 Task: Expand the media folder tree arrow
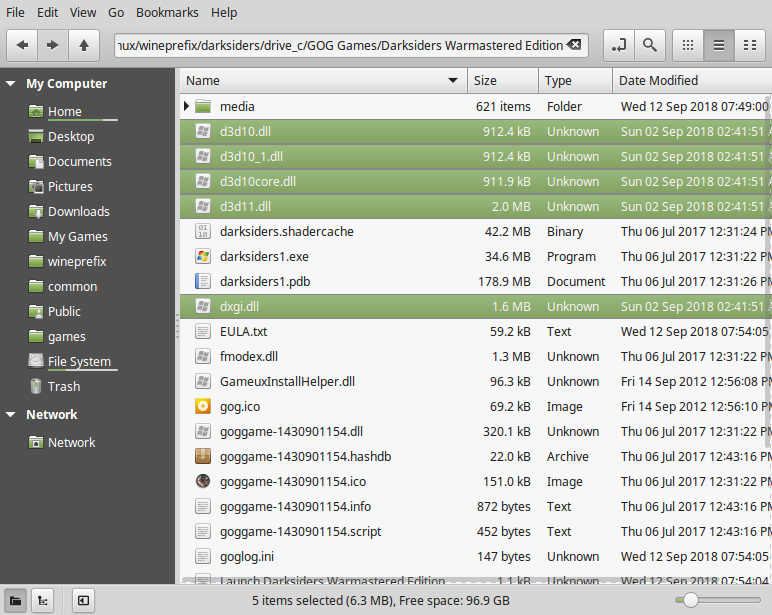[x=186, y=106]
